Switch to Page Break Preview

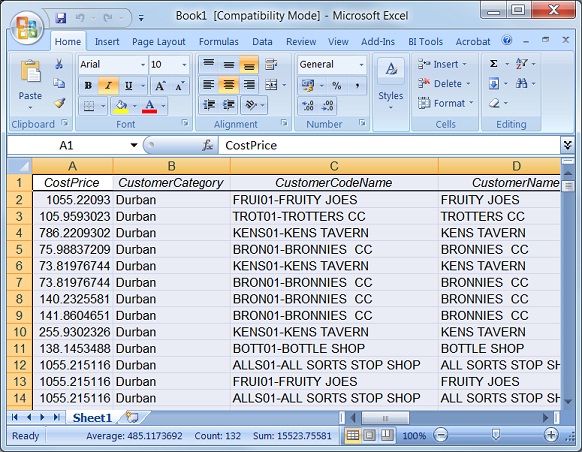pyautogui.click(x=387, y=435)
